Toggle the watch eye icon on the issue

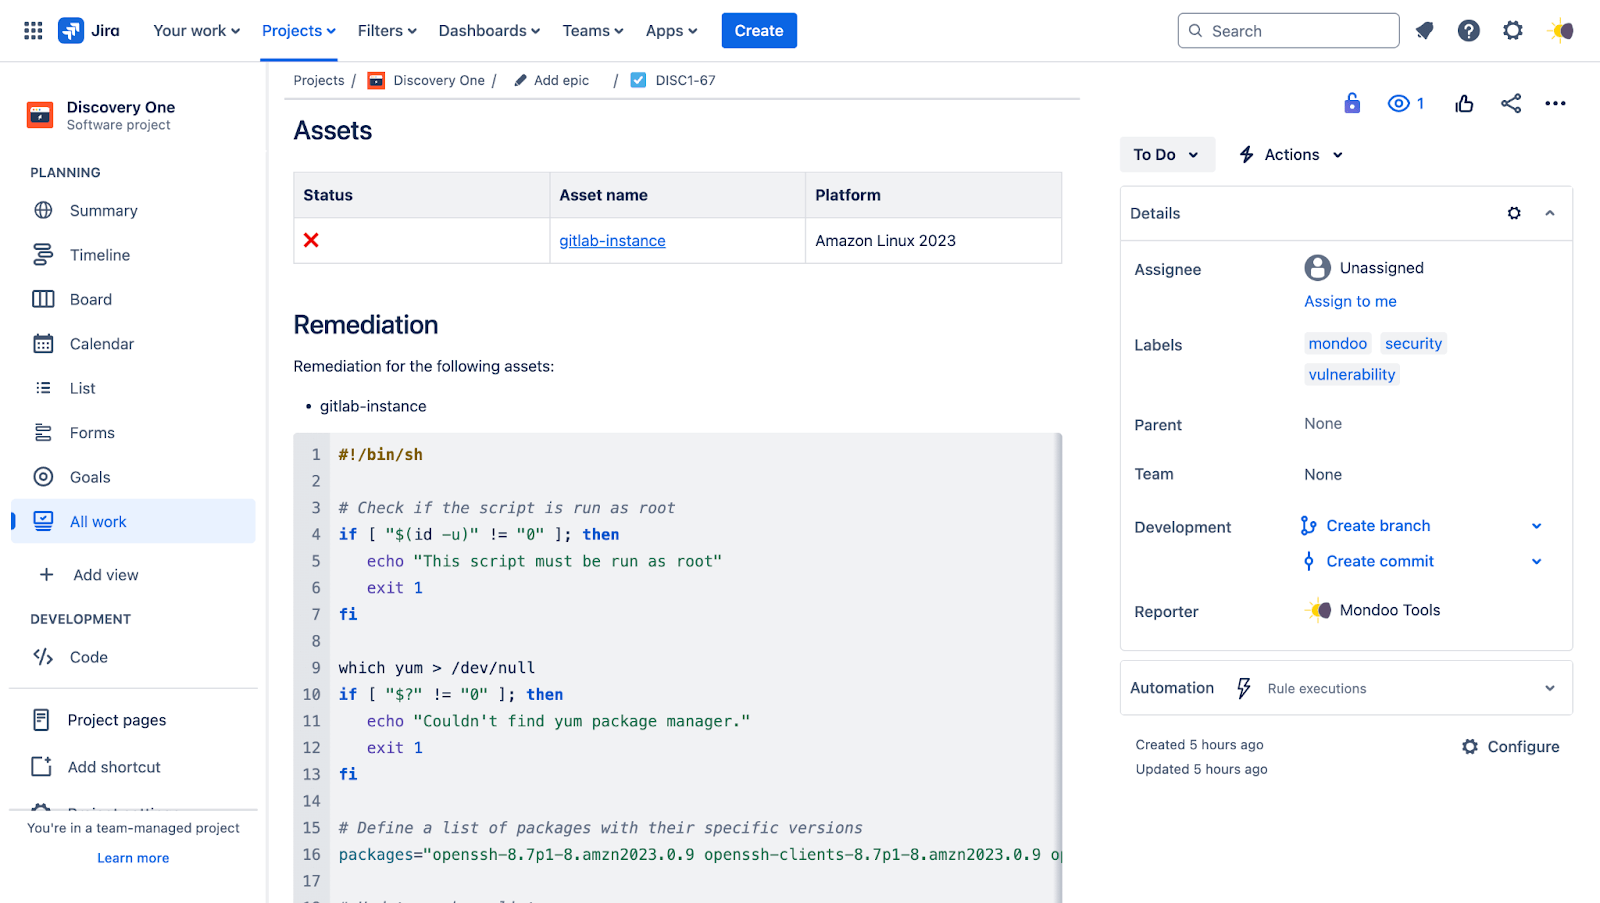[1398, 103]
